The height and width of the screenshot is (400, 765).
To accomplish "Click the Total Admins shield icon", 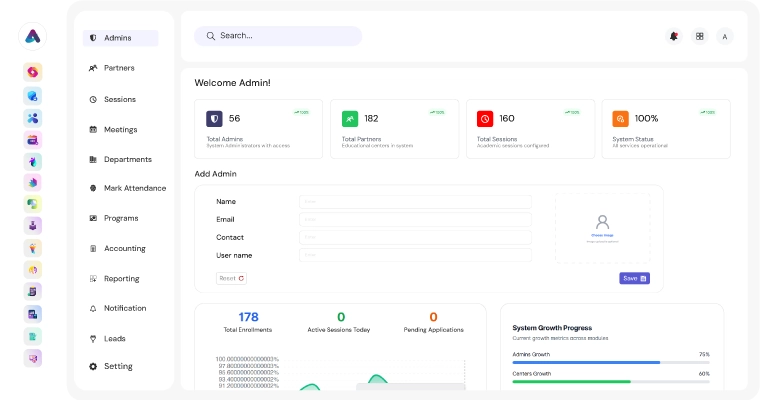I will (x=214, y=118).
